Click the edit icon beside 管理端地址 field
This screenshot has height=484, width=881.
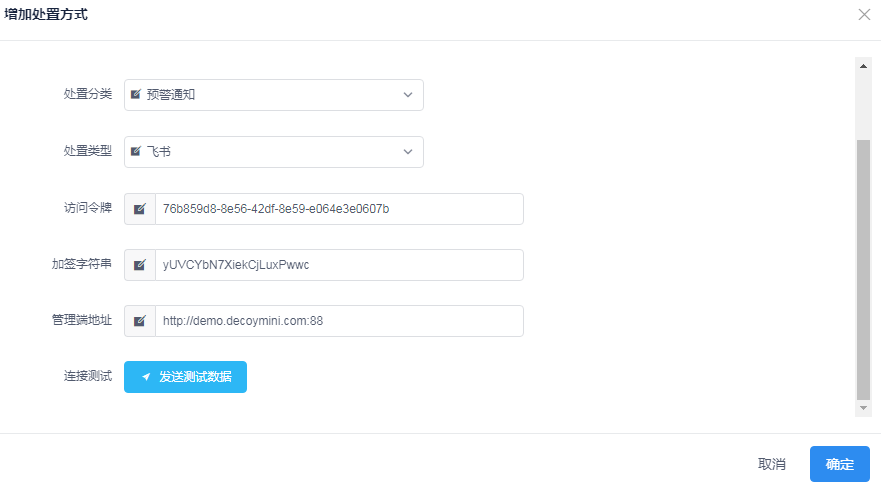click(140, 321)
